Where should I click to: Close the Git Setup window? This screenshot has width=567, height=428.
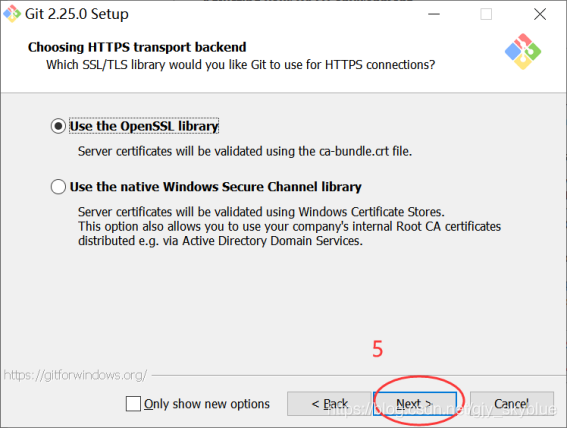[540, 14]
